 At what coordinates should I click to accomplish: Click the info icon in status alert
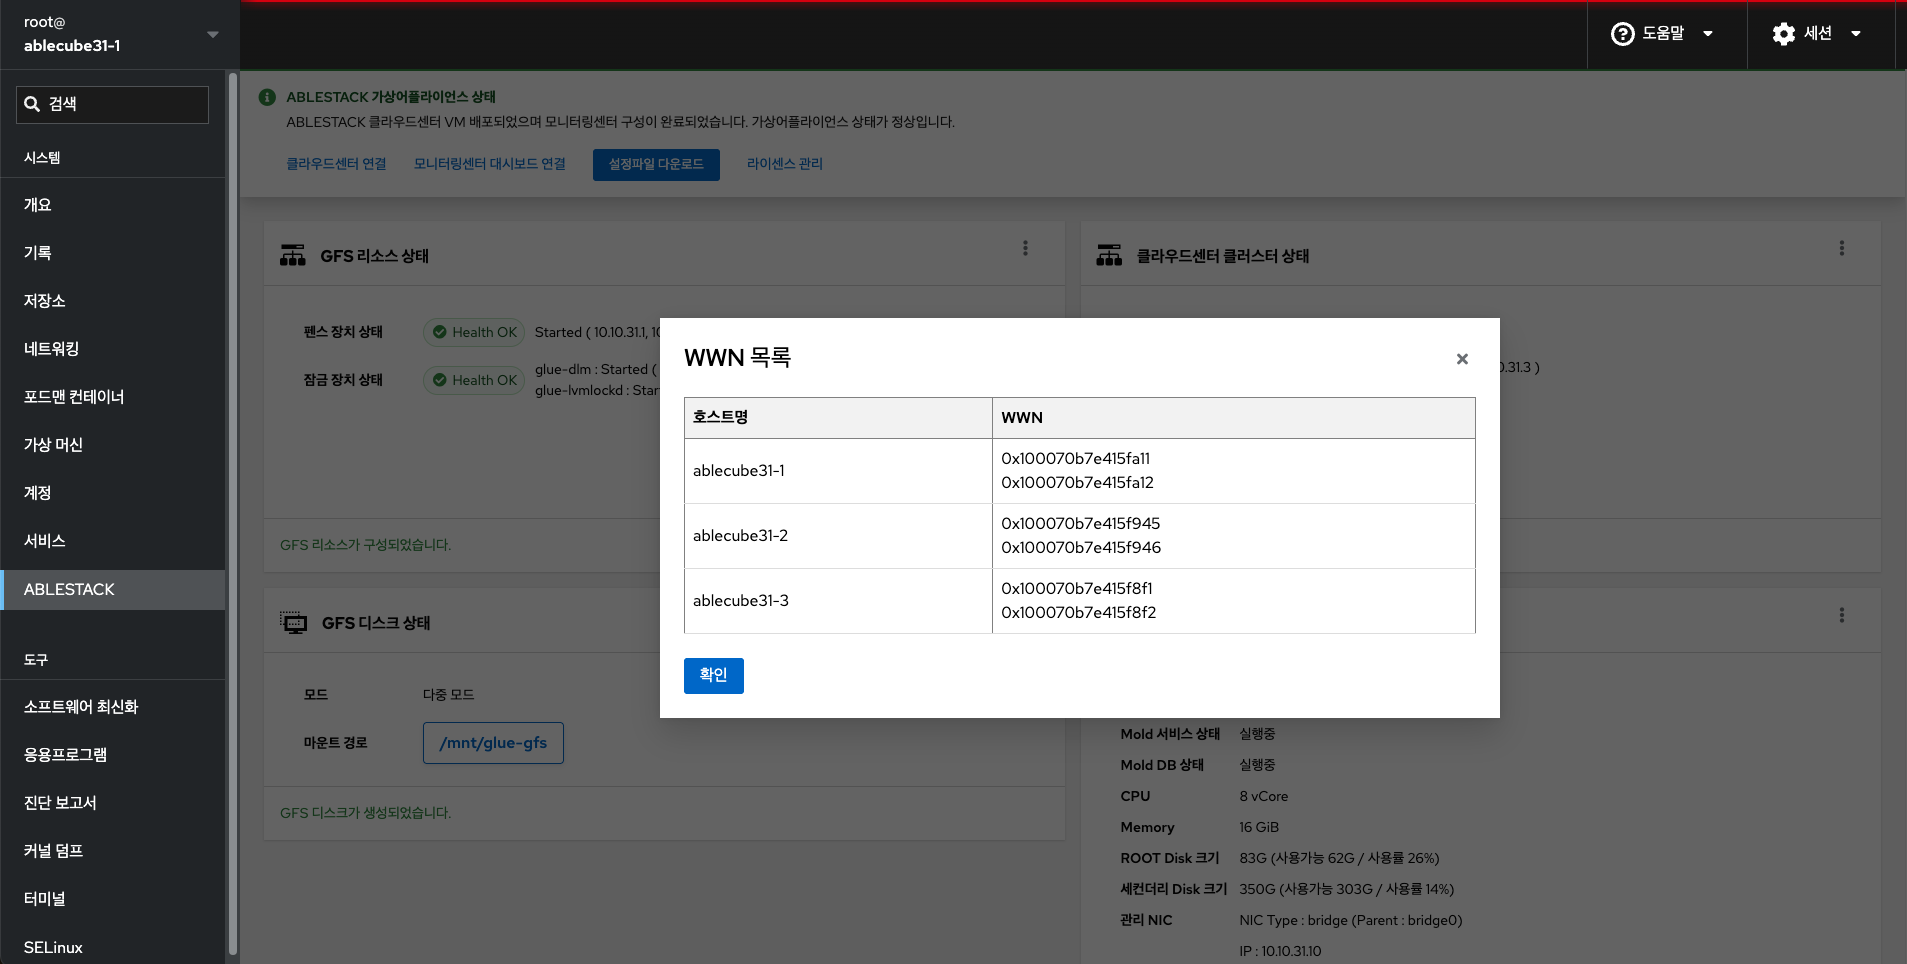pos(267,97)
